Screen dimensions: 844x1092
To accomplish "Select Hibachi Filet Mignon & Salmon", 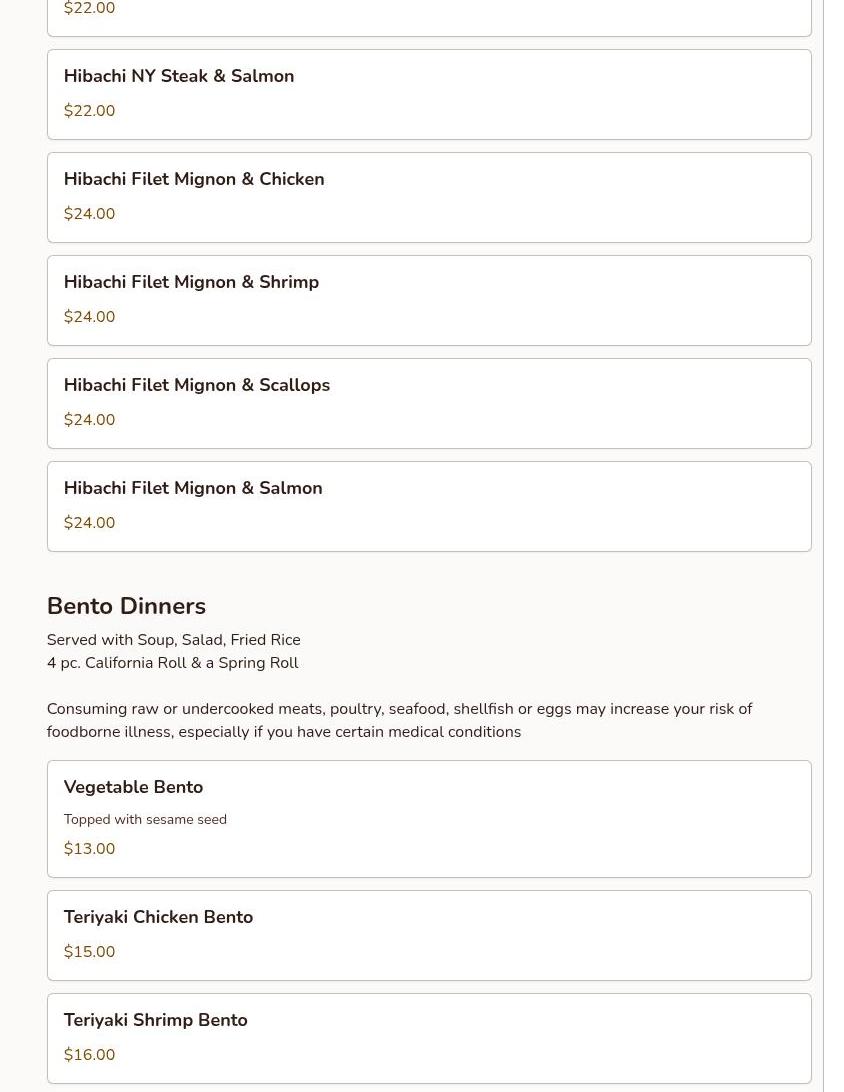I will 429,507.
